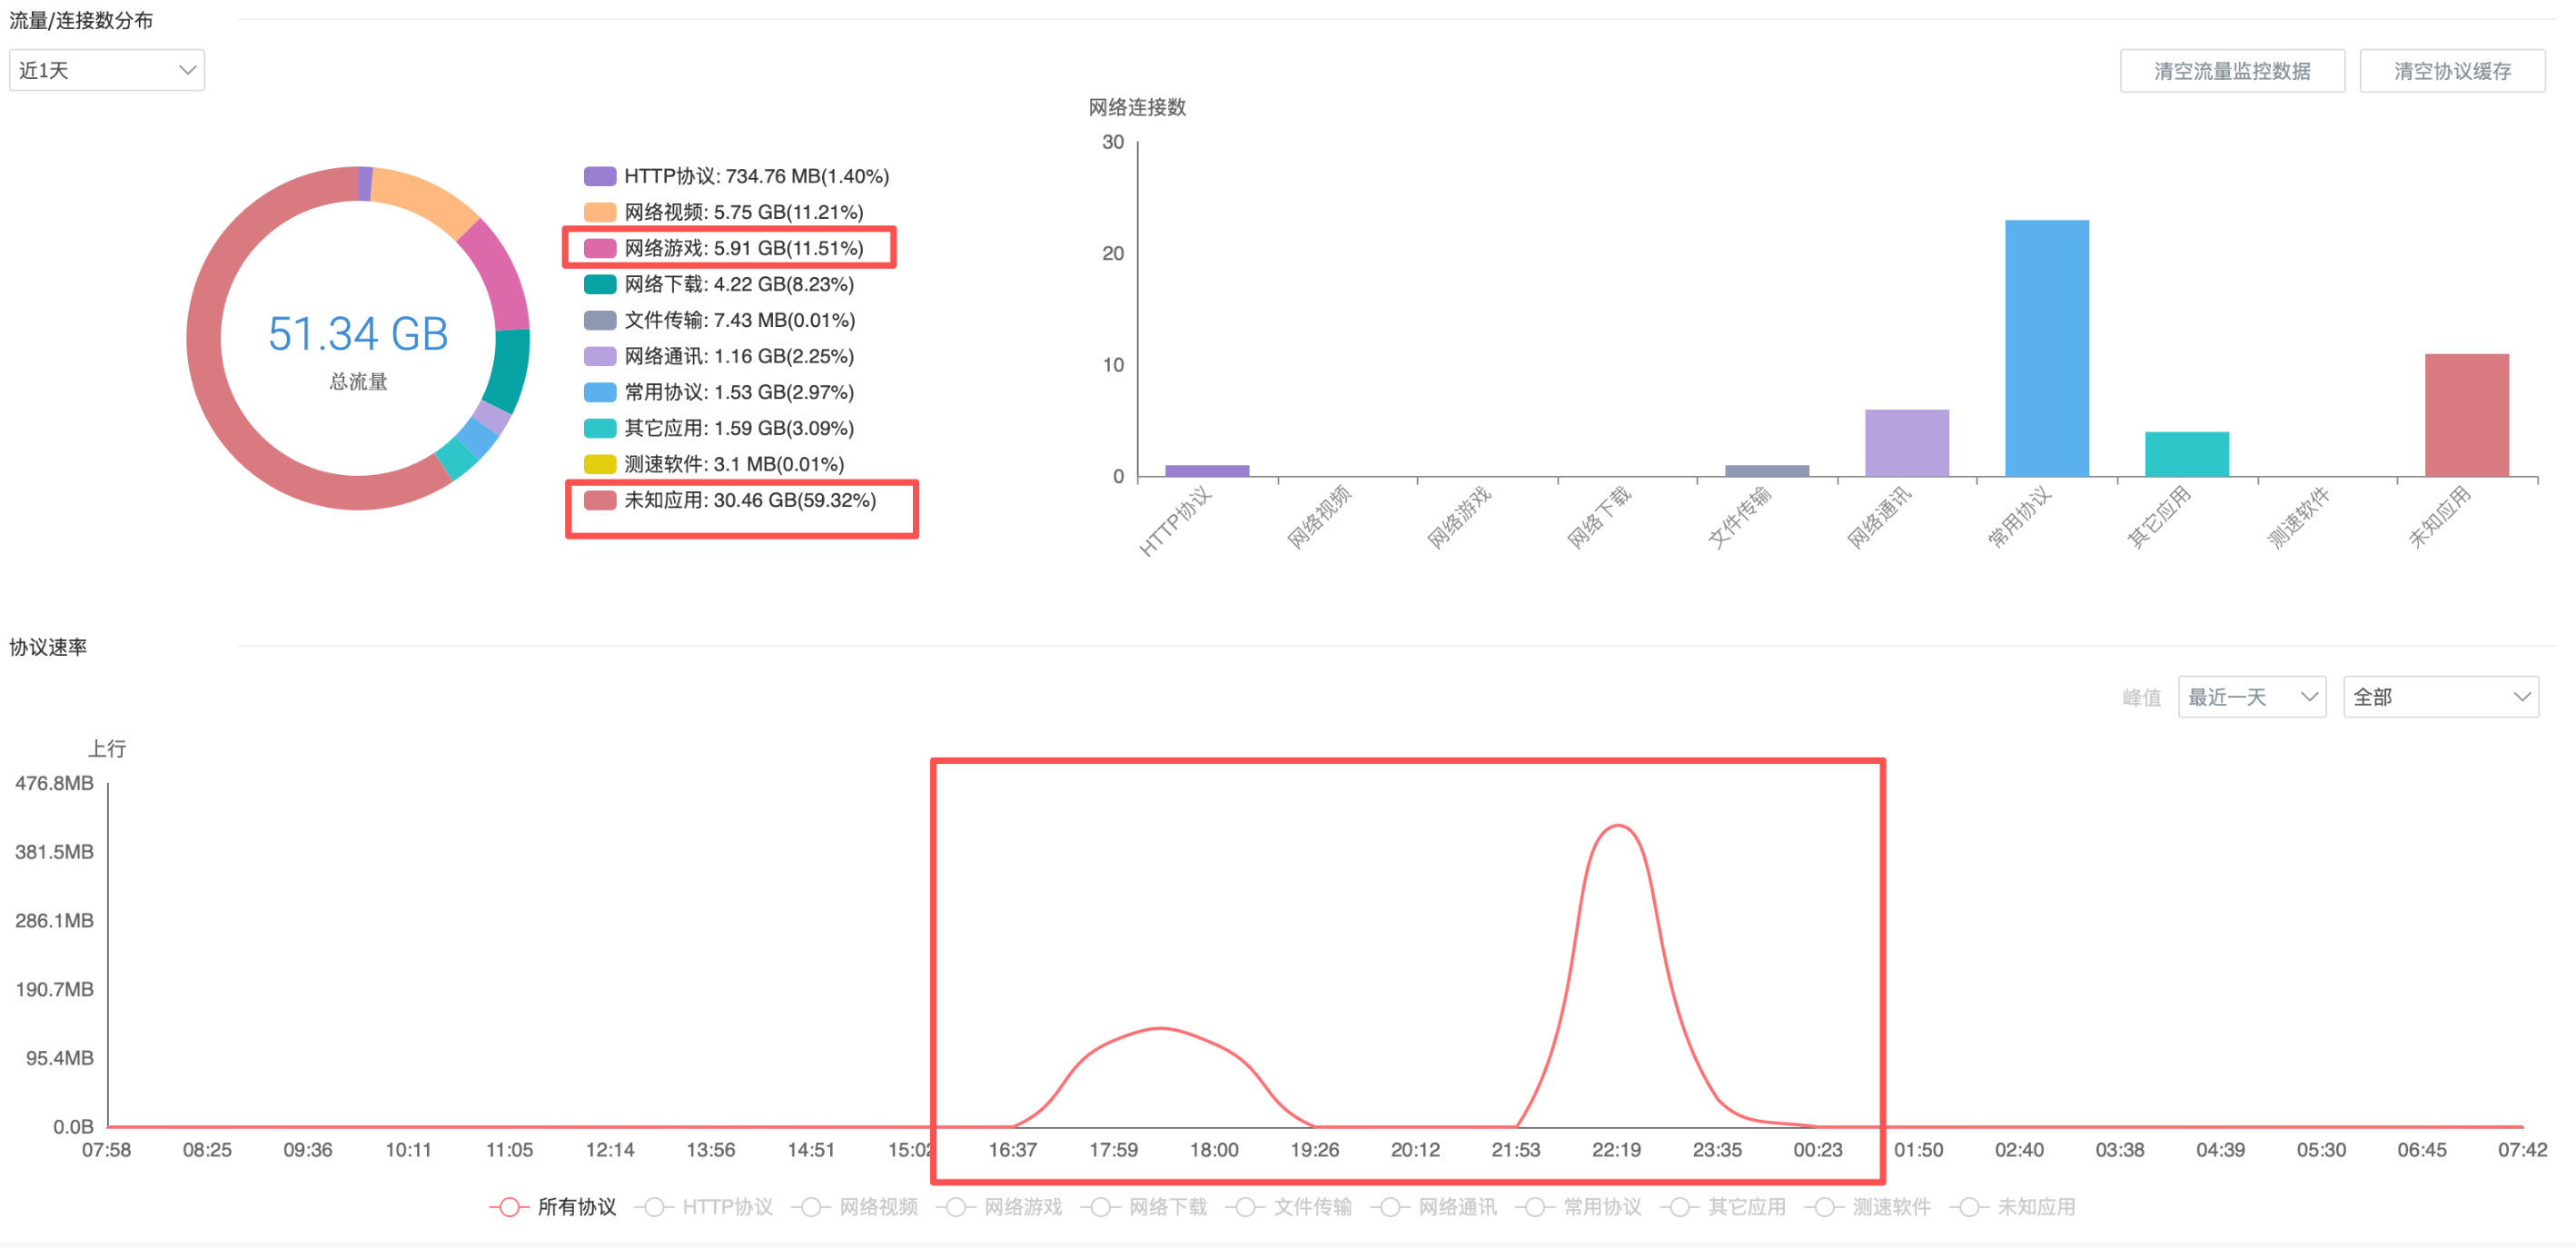2576x1248 pixels.
Task: Click the 测速软件 legend marker at the bottom
Action: click(x=1824, y=1207)
